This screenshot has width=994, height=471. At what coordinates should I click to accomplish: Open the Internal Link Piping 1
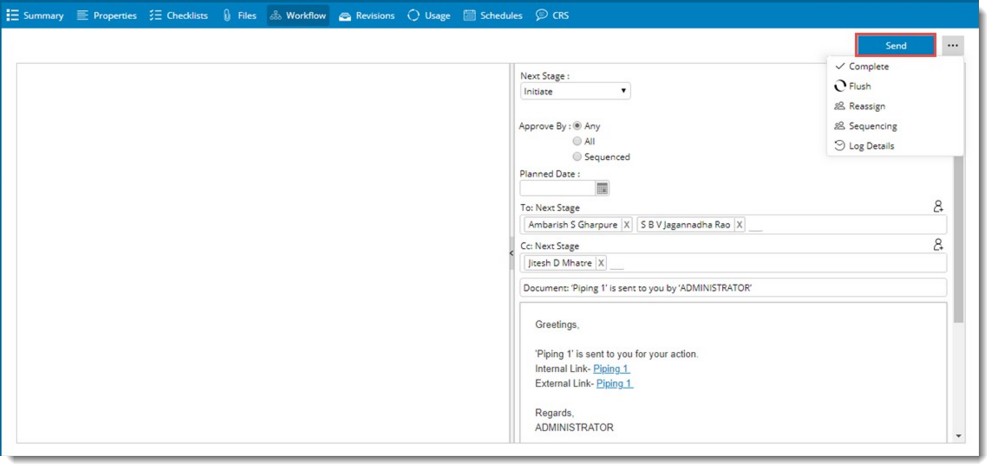coord(611,369)
